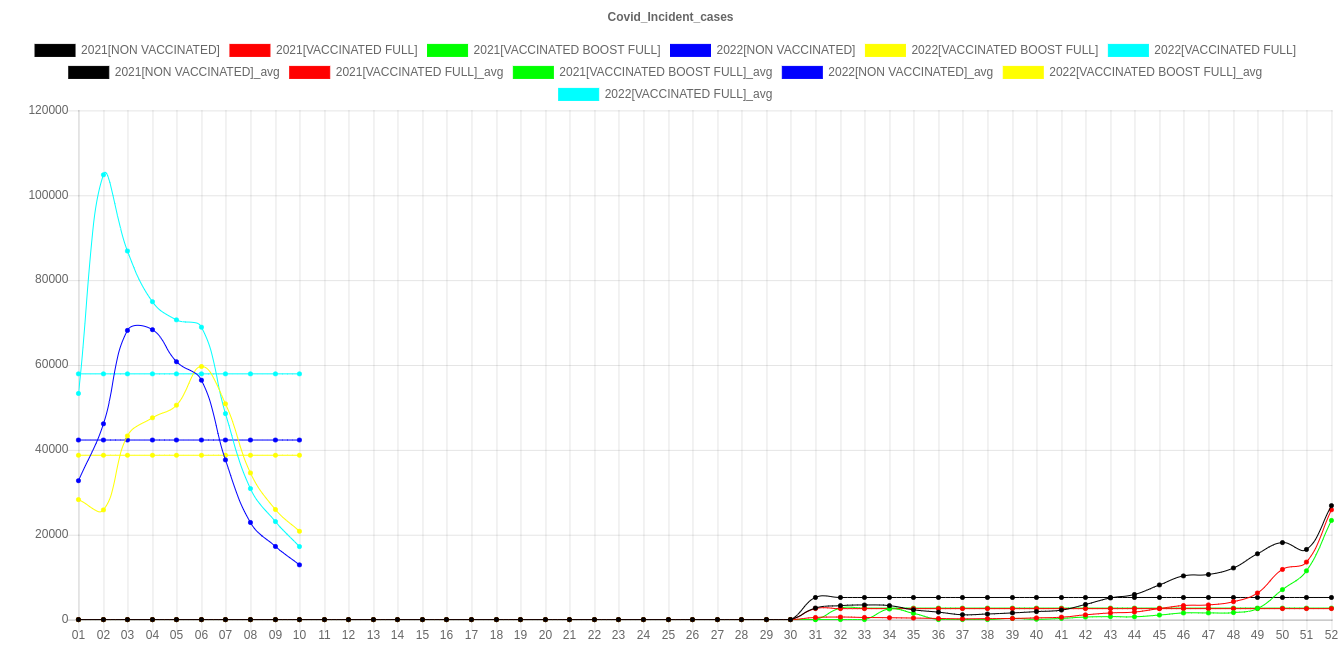Screen dimensions: 1341x670
Task: Click the red data point at week 52
Action: (x=1331, y=511)
